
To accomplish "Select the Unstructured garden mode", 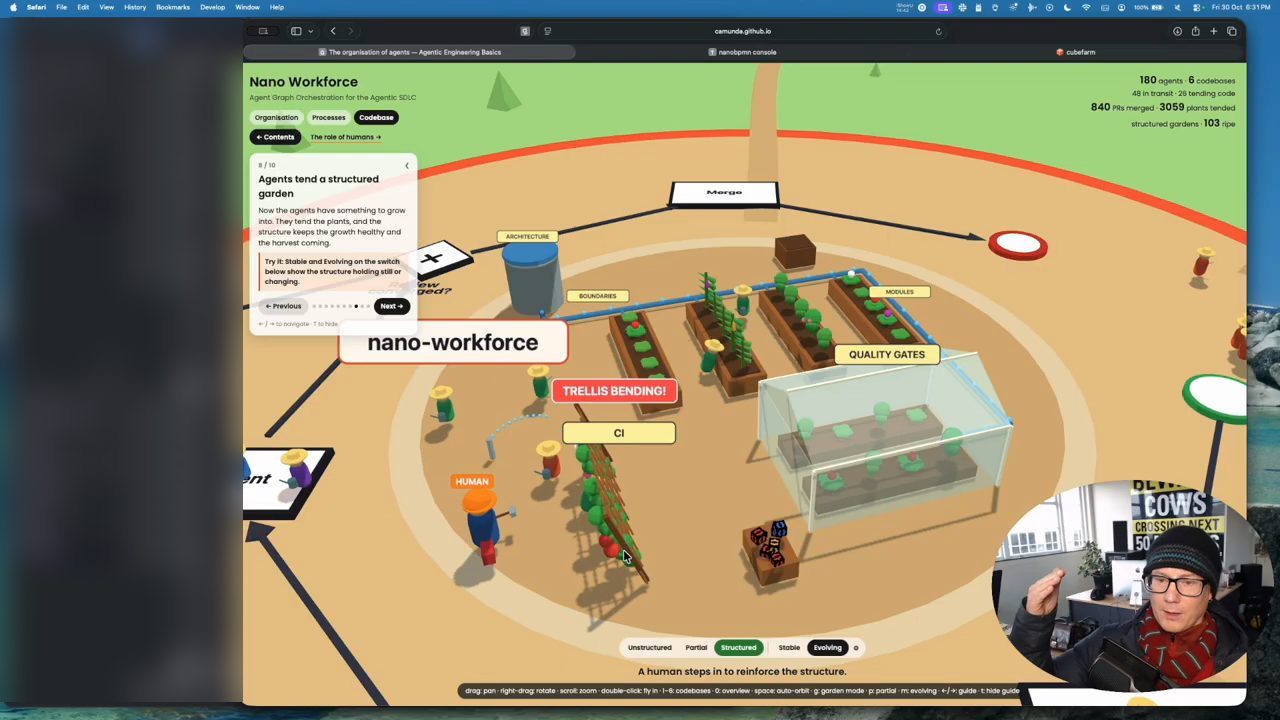I will (649, 648).
